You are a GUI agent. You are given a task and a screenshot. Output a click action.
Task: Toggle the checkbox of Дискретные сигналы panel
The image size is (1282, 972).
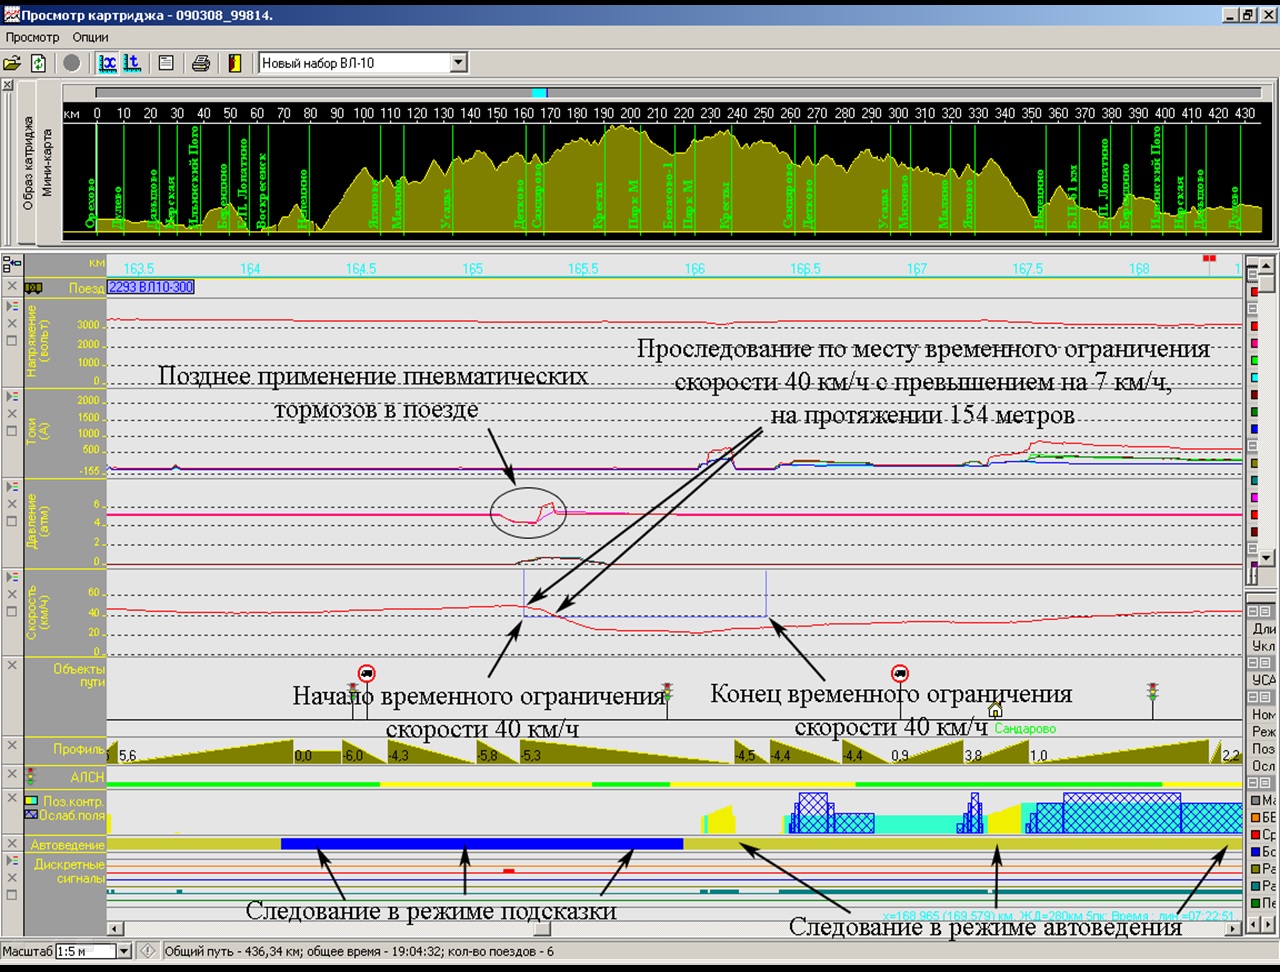12,895
